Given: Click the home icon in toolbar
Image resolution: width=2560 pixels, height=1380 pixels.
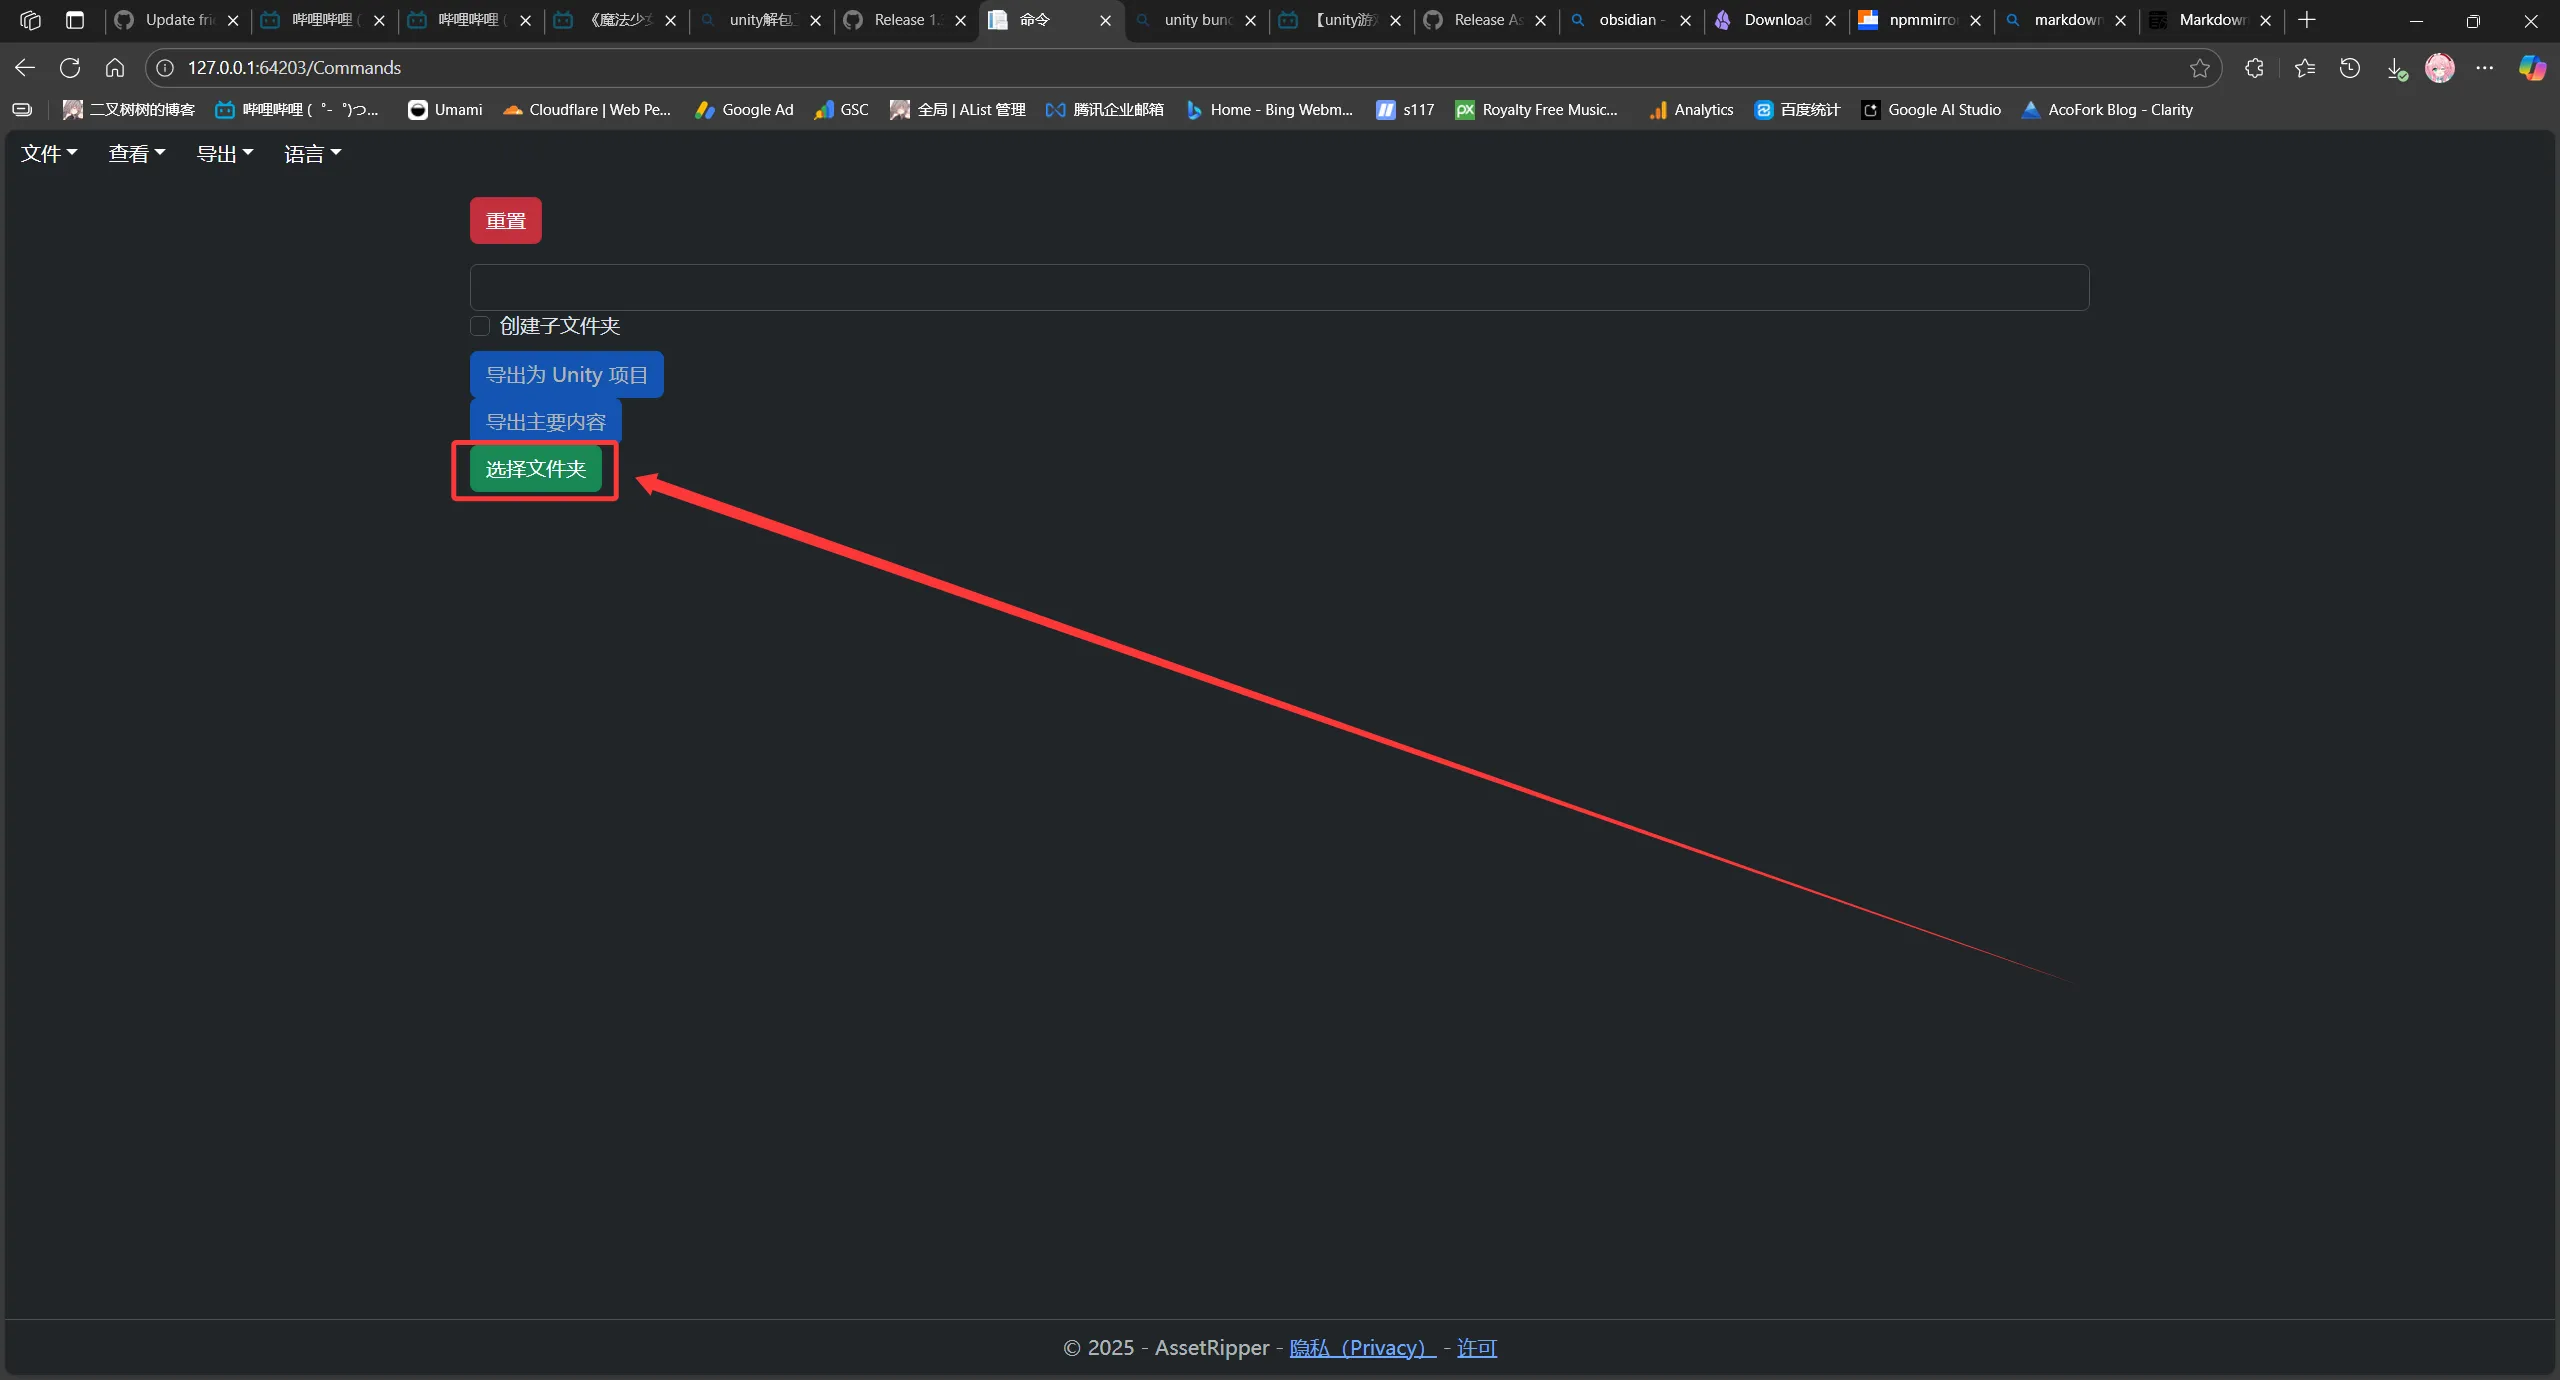Looking at the screenshot, I should [x=115, y=68].
